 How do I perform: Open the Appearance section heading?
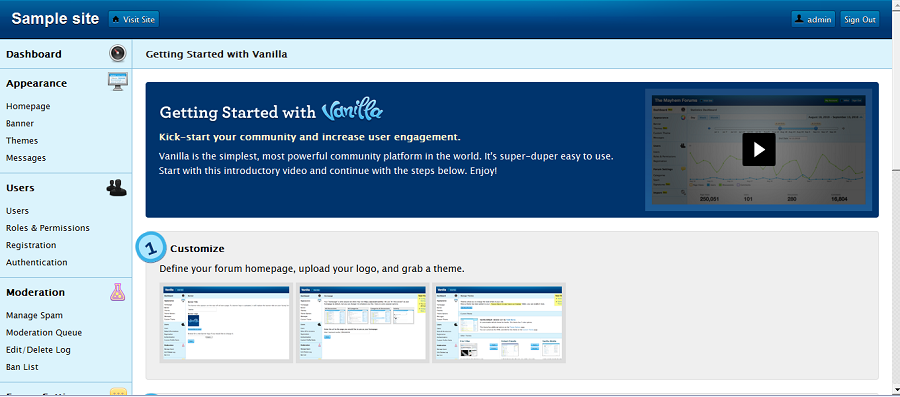point(37,83)
